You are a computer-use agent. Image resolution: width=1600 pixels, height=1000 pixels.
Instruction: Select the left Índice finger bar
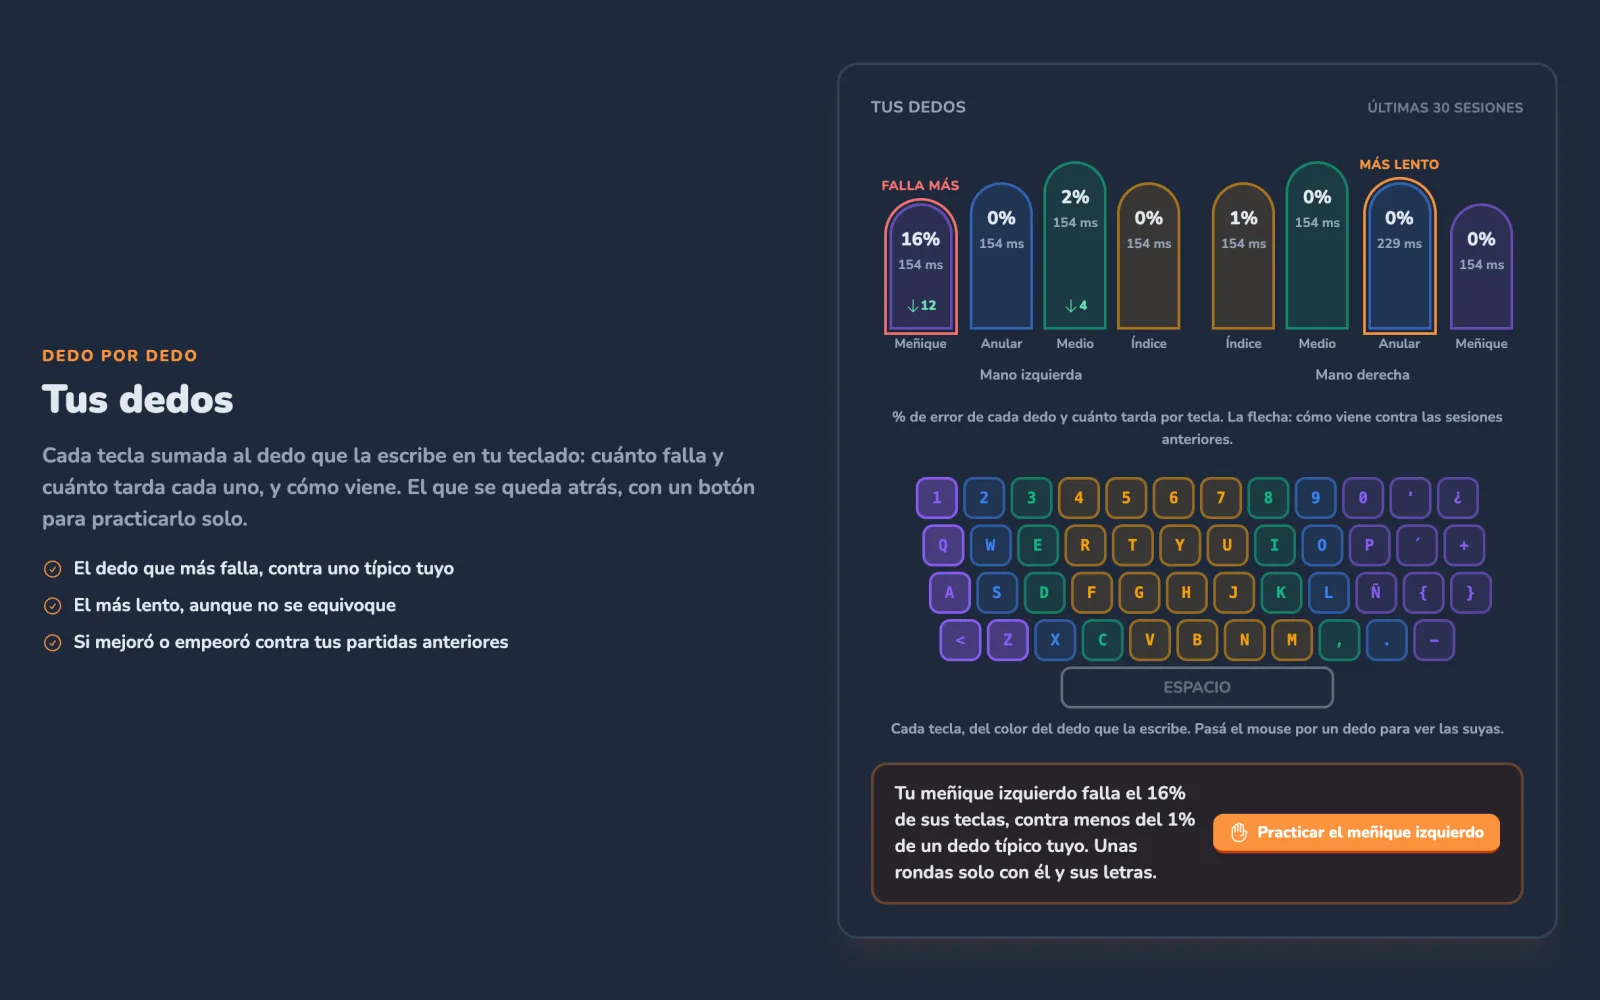(x=1148, y=256)
